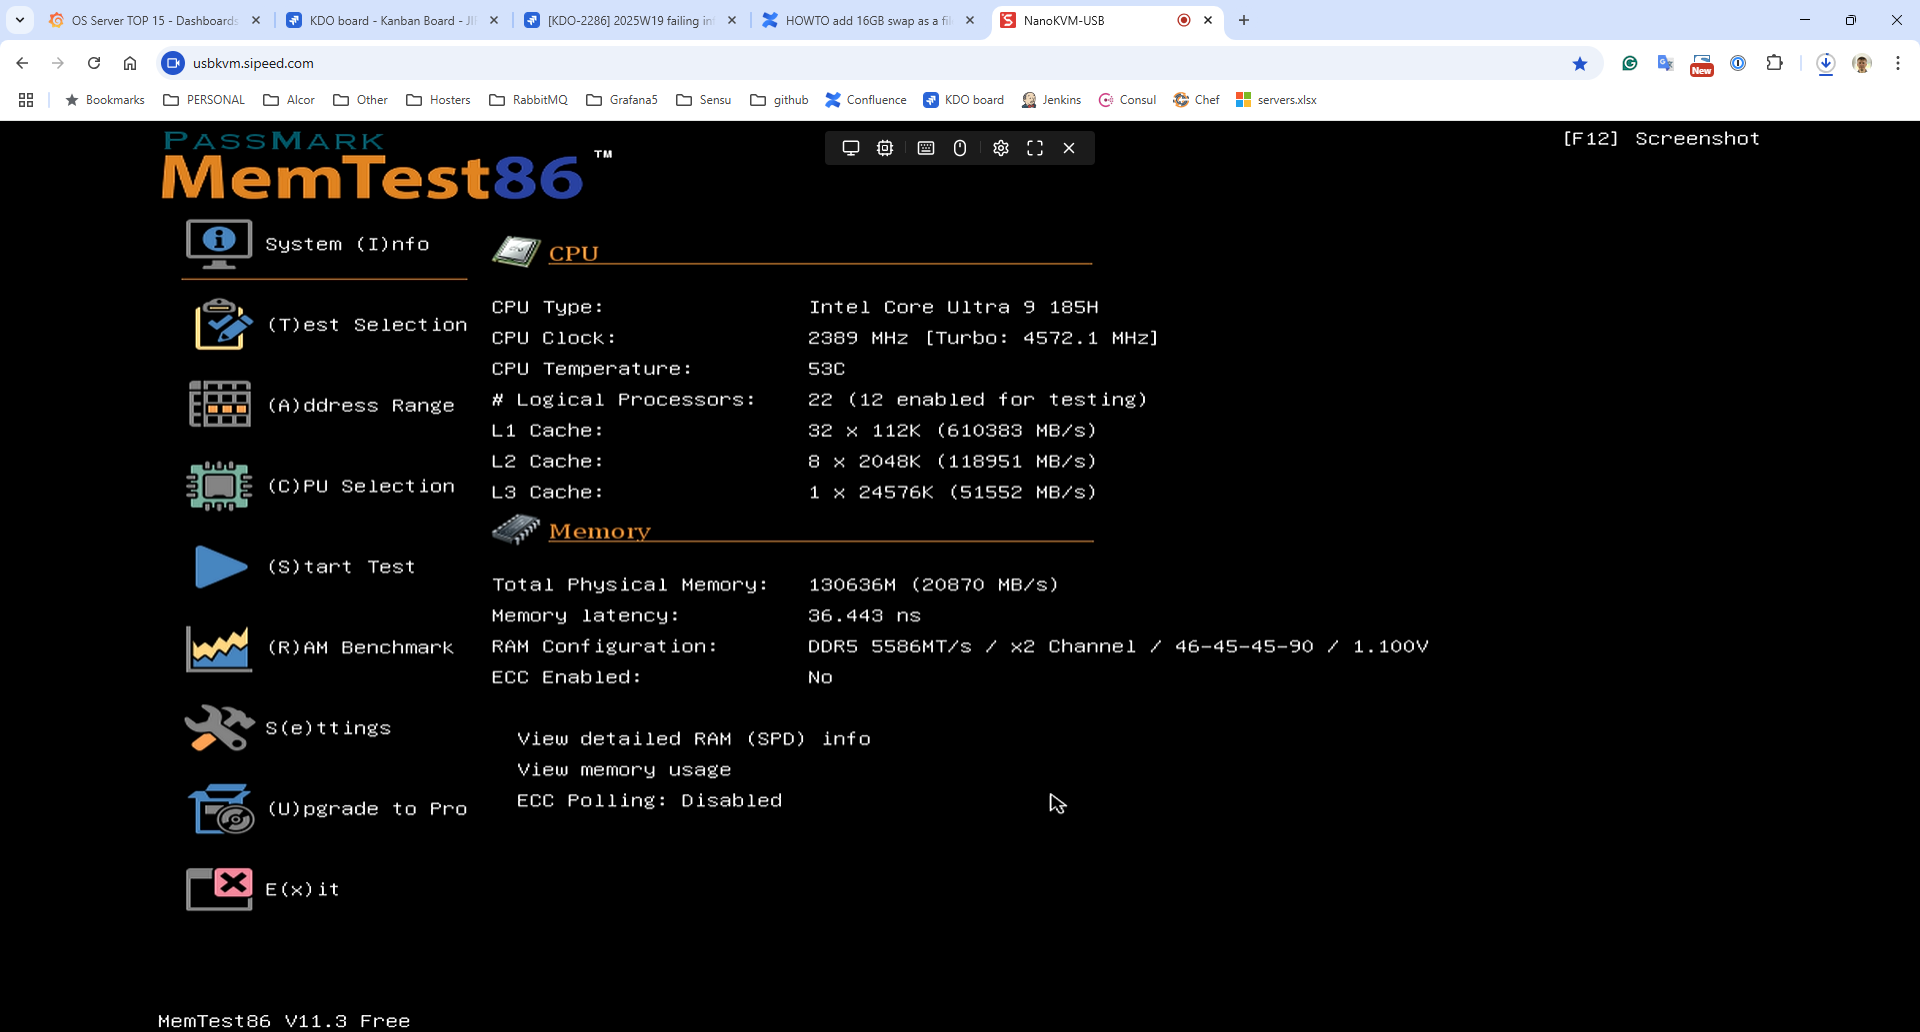Click View memory usage link

tap(623, 770)
